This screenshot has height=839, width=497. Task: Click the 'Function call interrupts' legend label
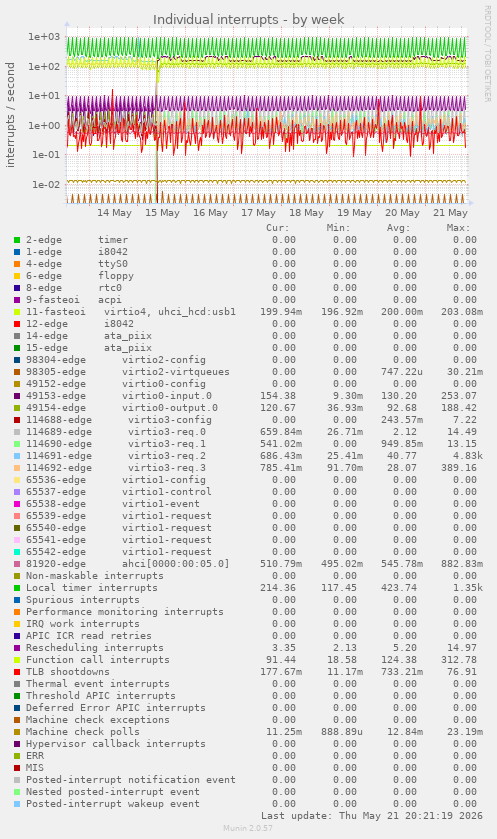click(x=98, y=660)
